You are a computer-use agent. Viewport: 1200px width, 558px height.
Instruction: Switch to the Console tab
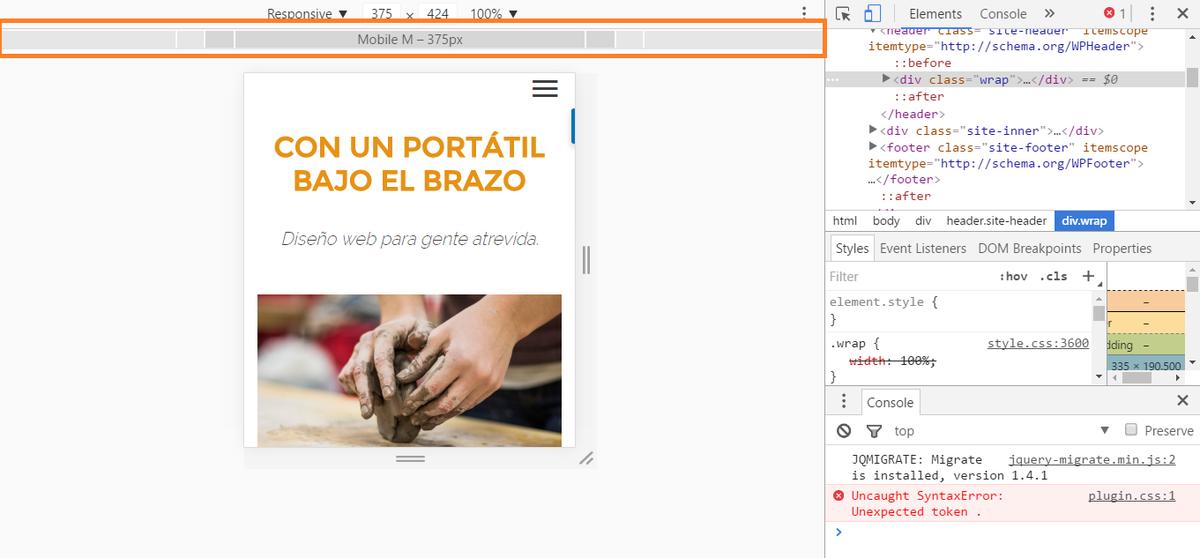click(1003, 14)
